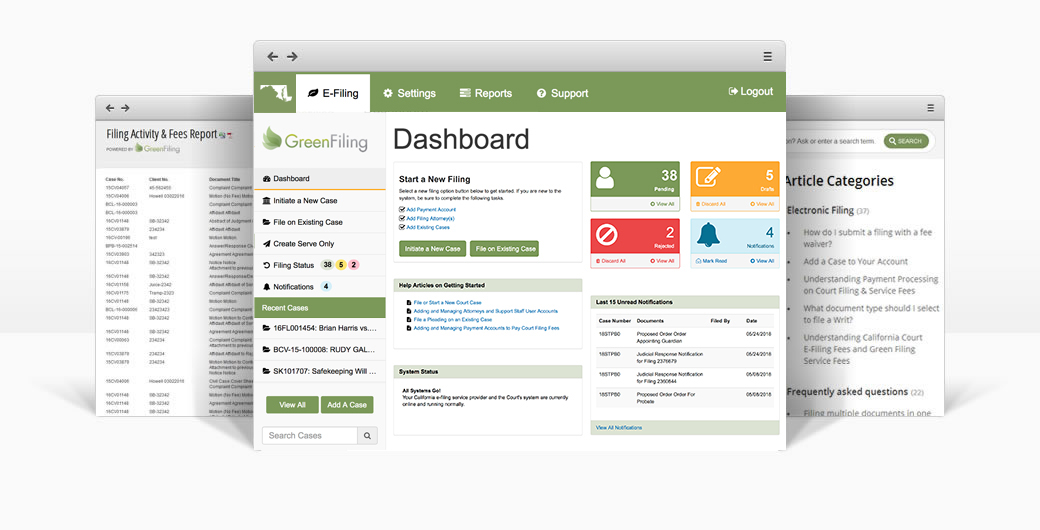Screen dimensions: 1040x530
Task: Open the browser hamburger menu
Action: tap(767, 57)
